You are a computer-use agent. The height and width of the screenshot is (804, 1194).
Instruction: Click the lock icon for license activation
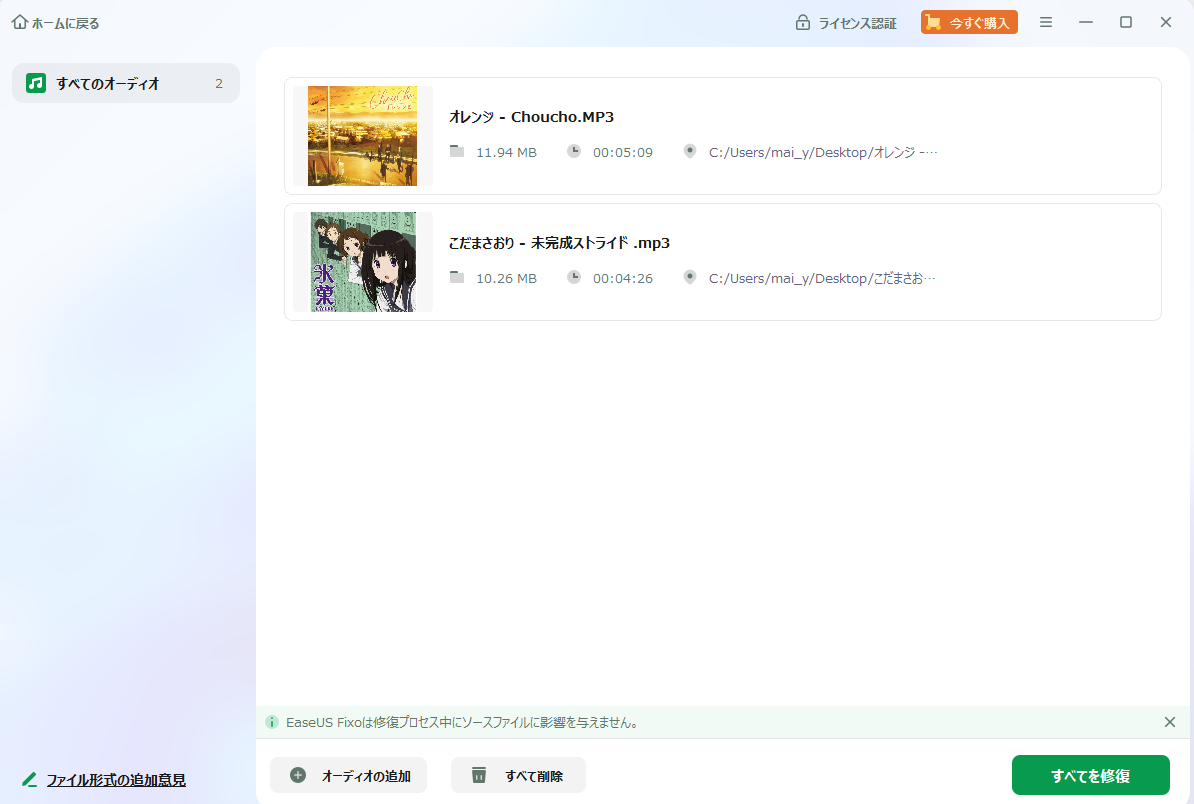coord(802,23)
